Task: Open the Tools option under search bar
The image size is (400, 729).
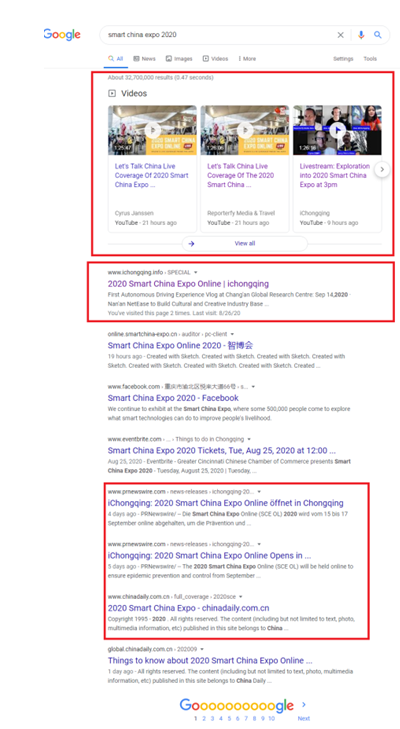Action: pos(370,59)
